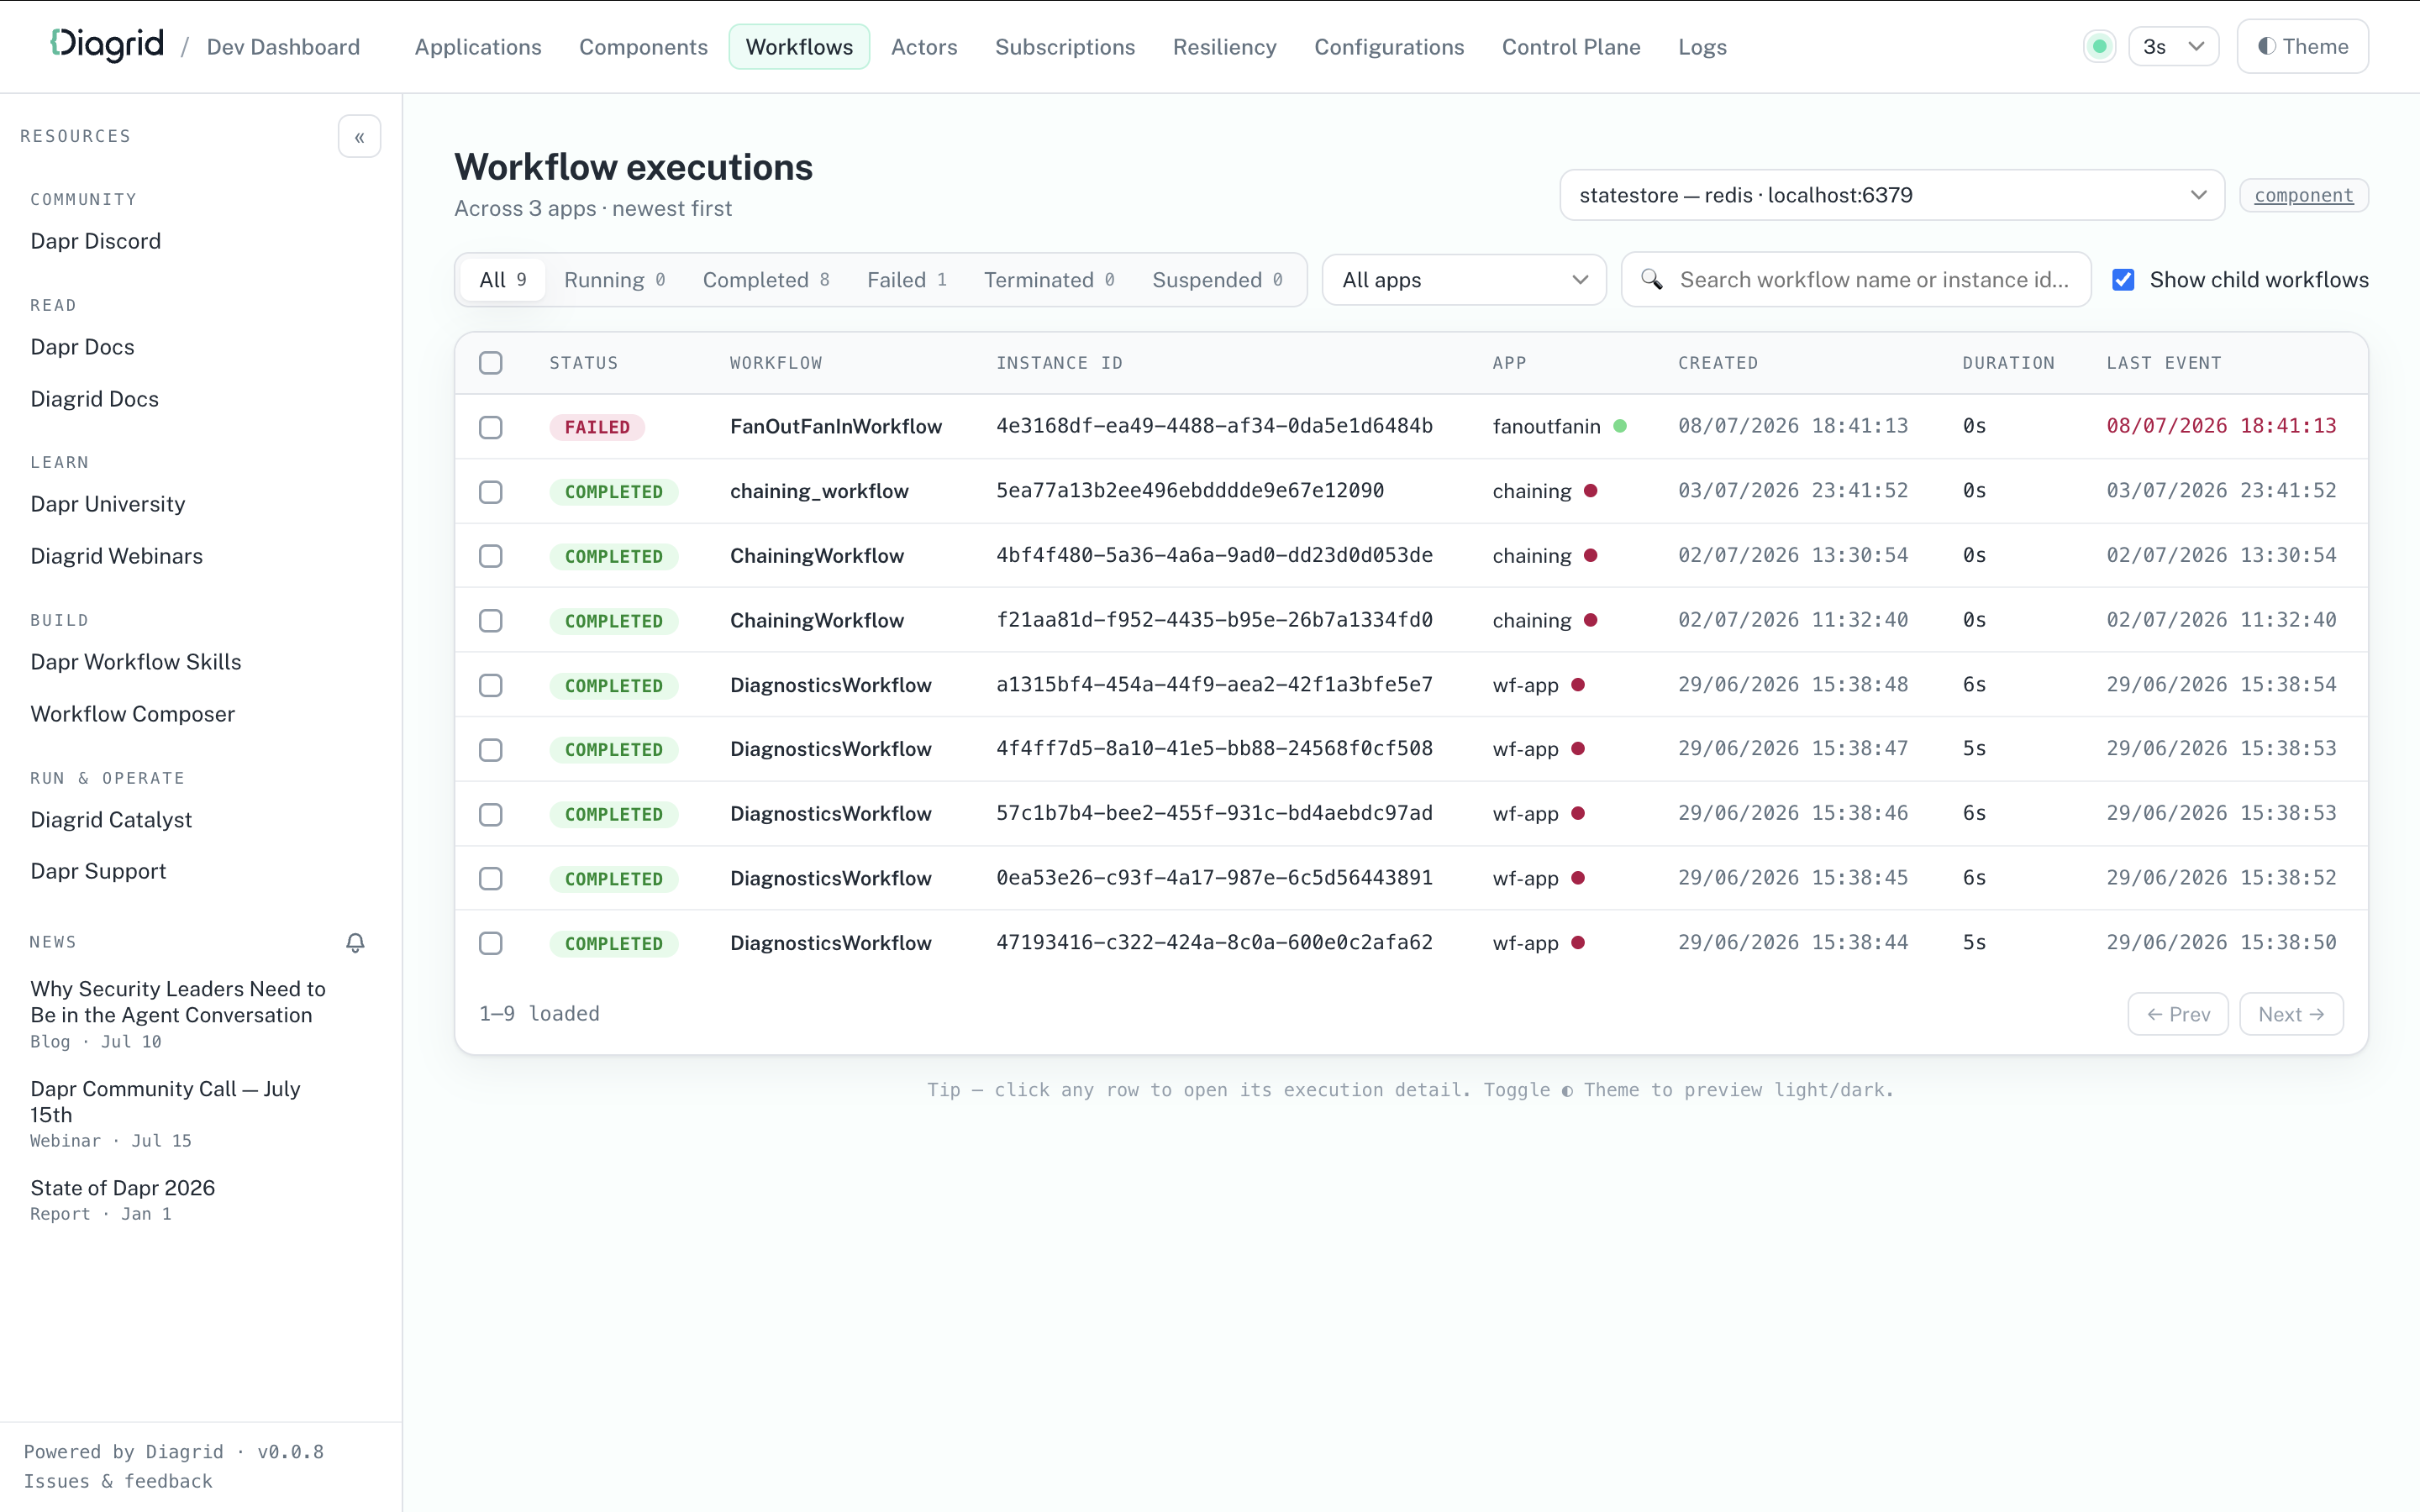The height and width of the screenshot is (1512, 2420).
Task: Open Dapr Support link
Action: click(98, 871)
